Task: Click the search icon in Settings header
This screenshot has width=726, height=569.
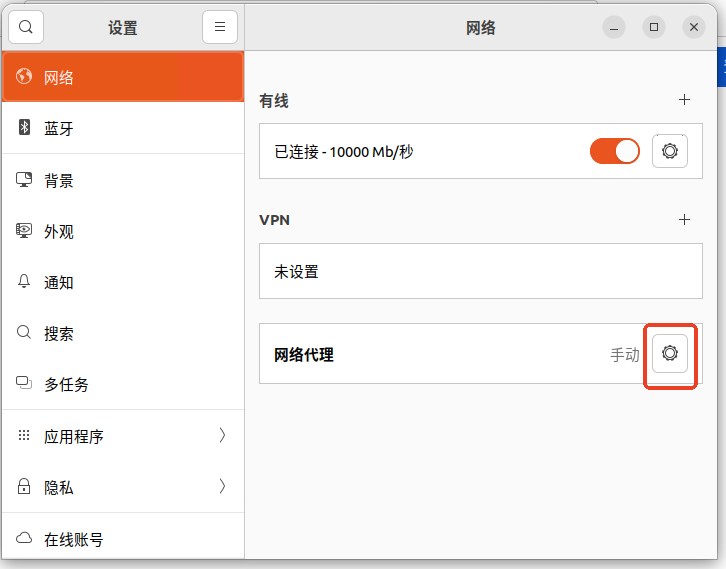Action: click(26, 27)
